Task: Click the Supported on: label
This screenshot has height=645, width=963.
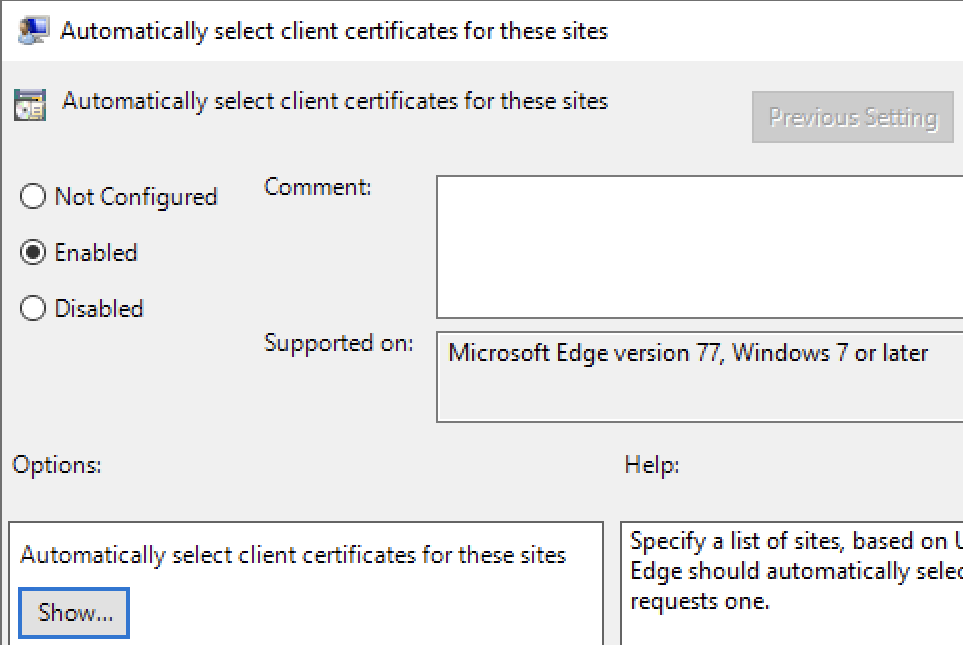Action: pyautogui.click(x=339, y=343)
